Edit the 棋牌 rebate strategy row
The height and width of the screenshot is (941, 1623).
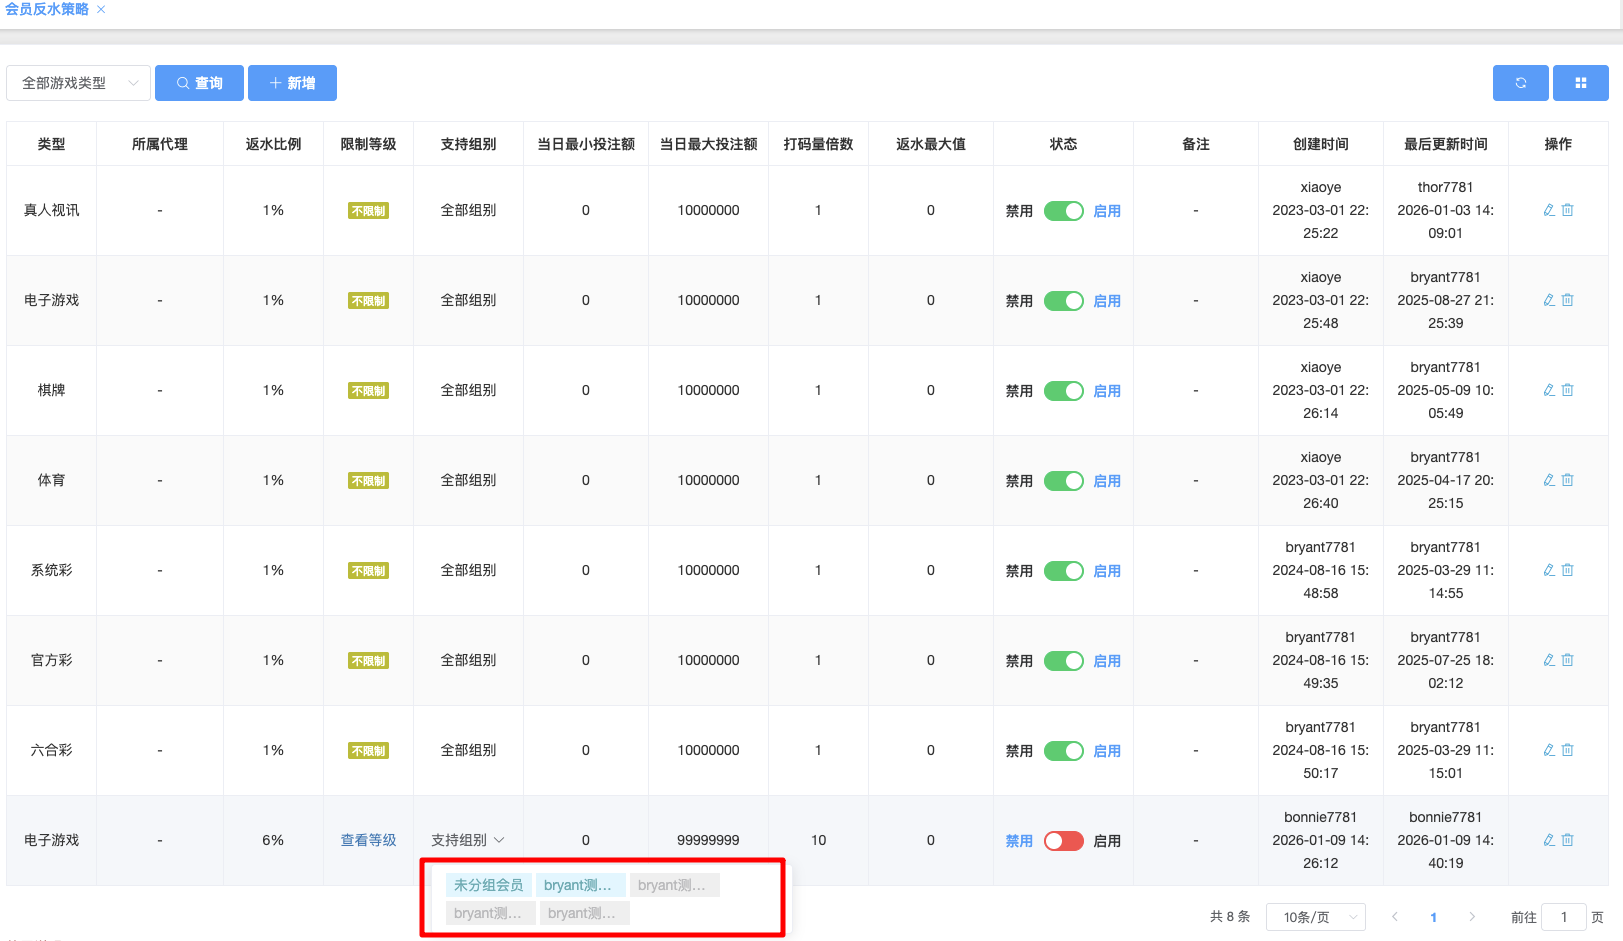tap(1549, 390)
